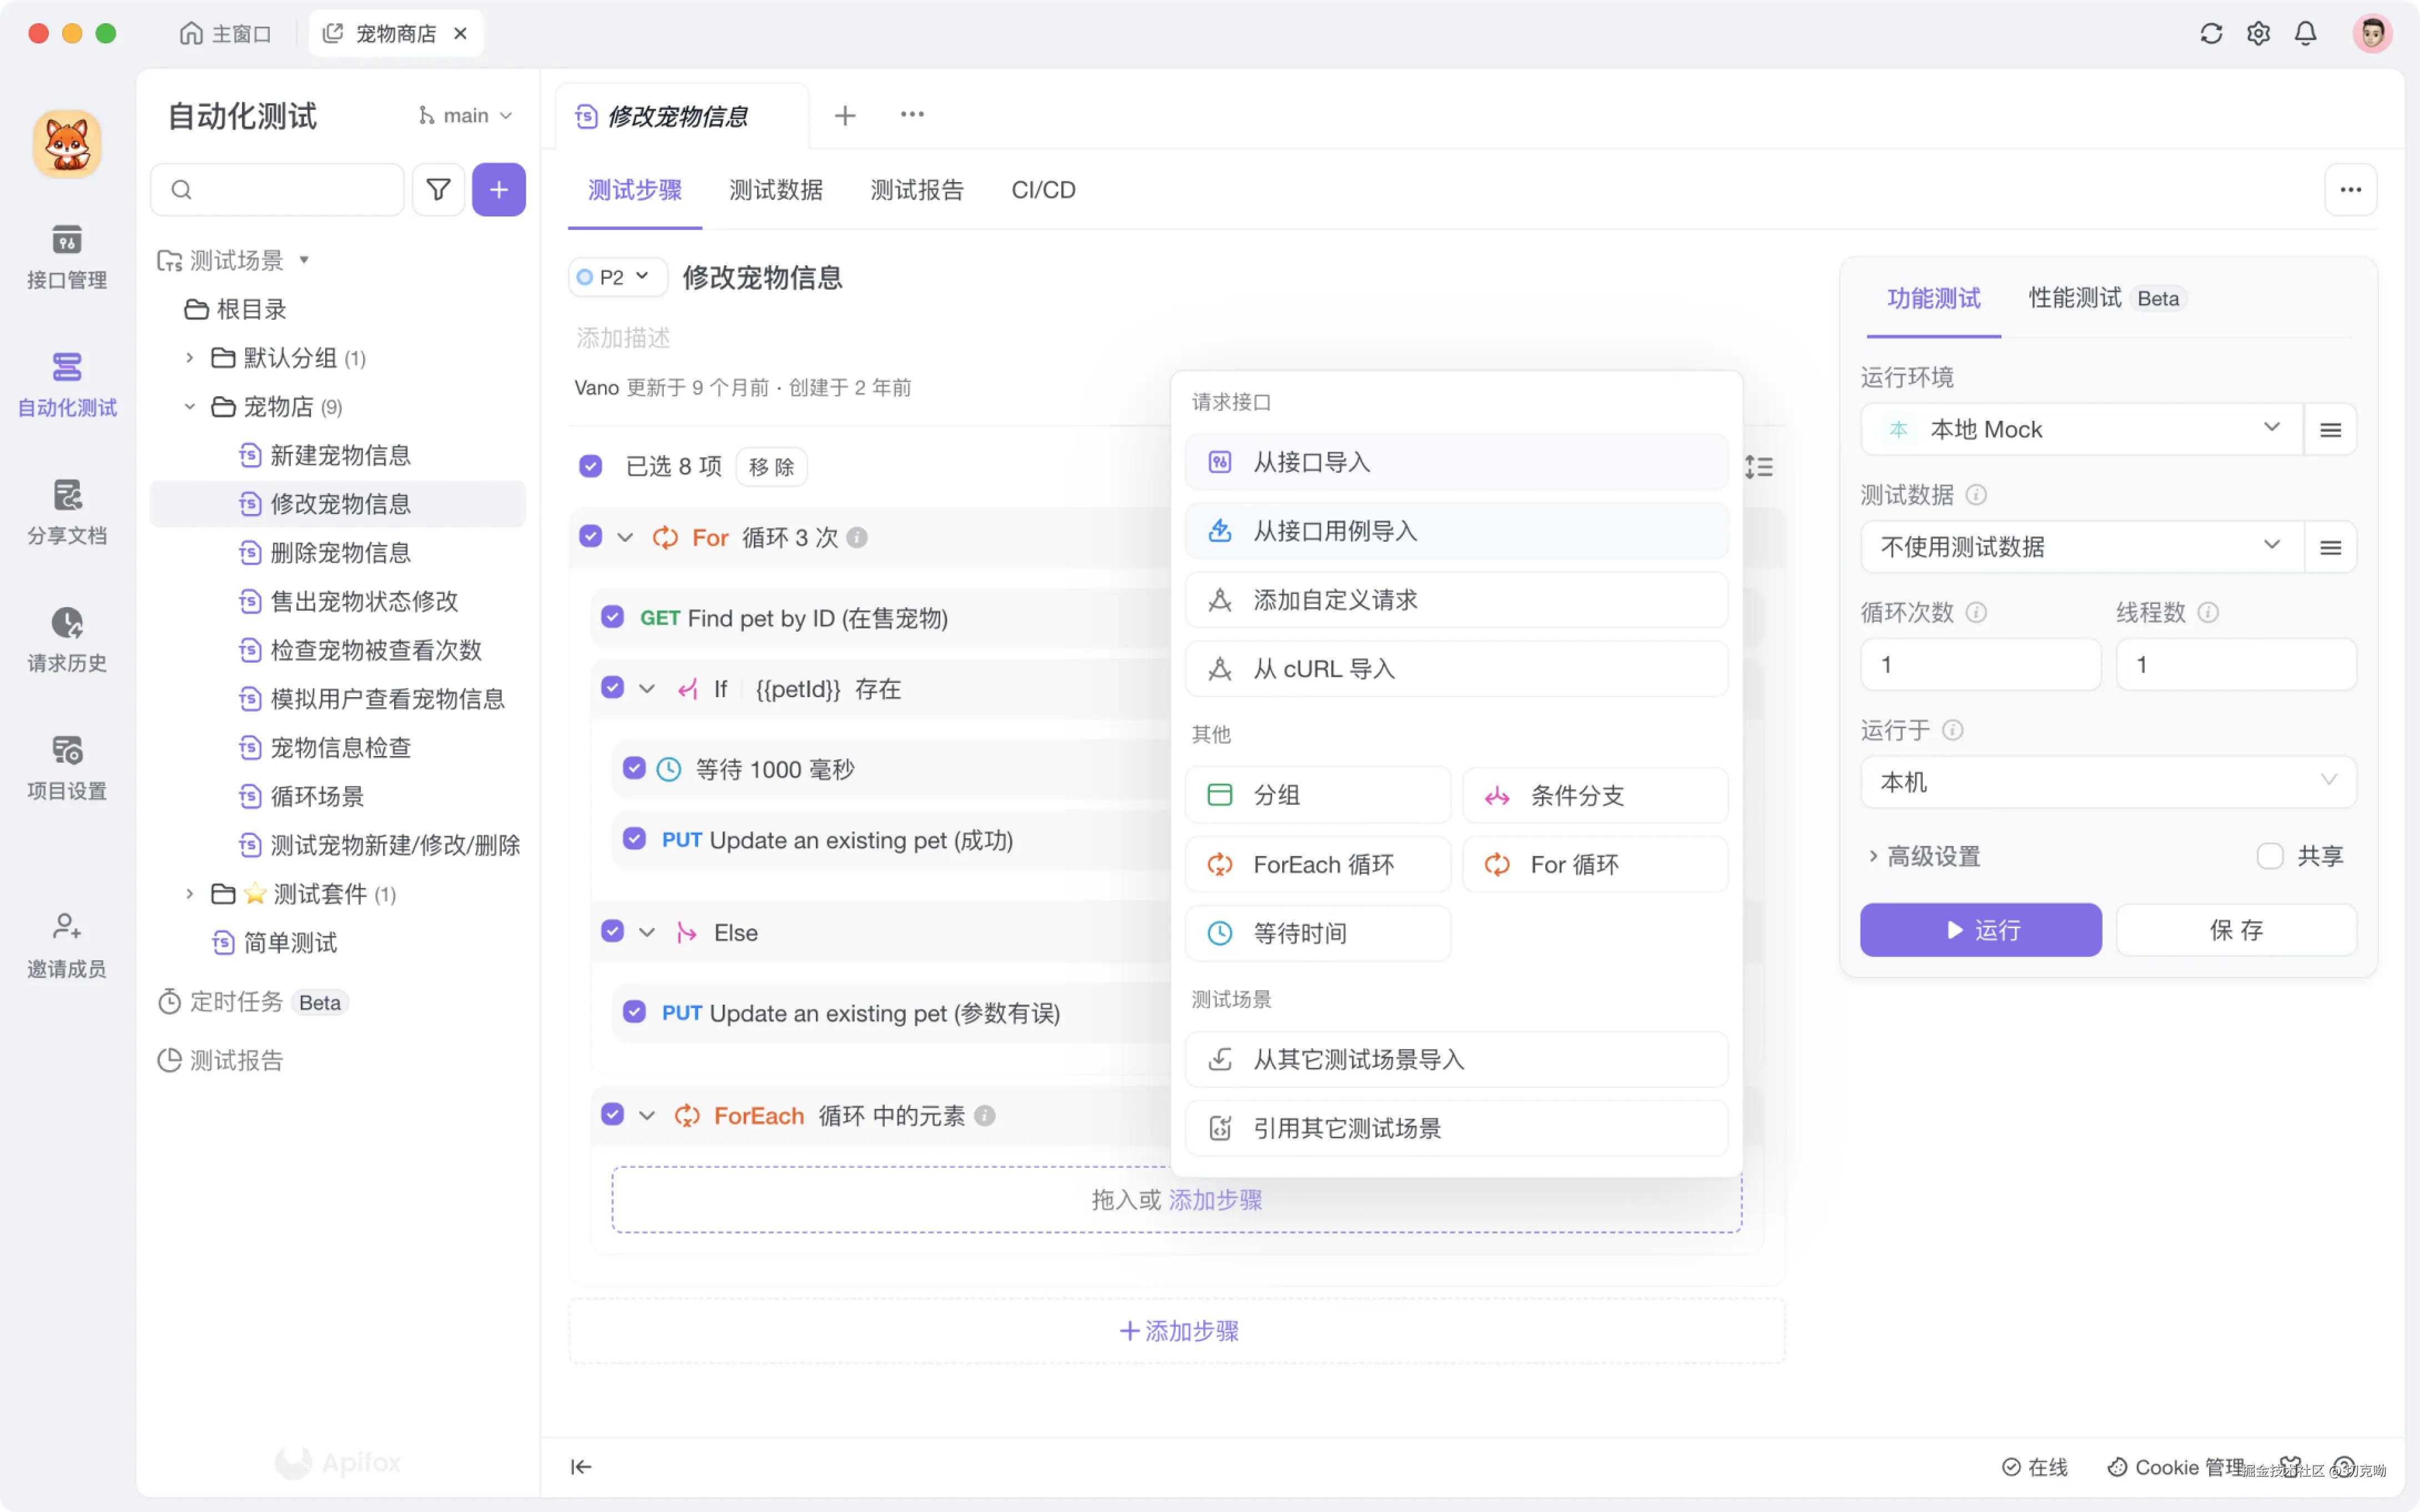Uncheck the For 循环 step checkbox
The image size is (2420, 1512).
pos(591,537)
